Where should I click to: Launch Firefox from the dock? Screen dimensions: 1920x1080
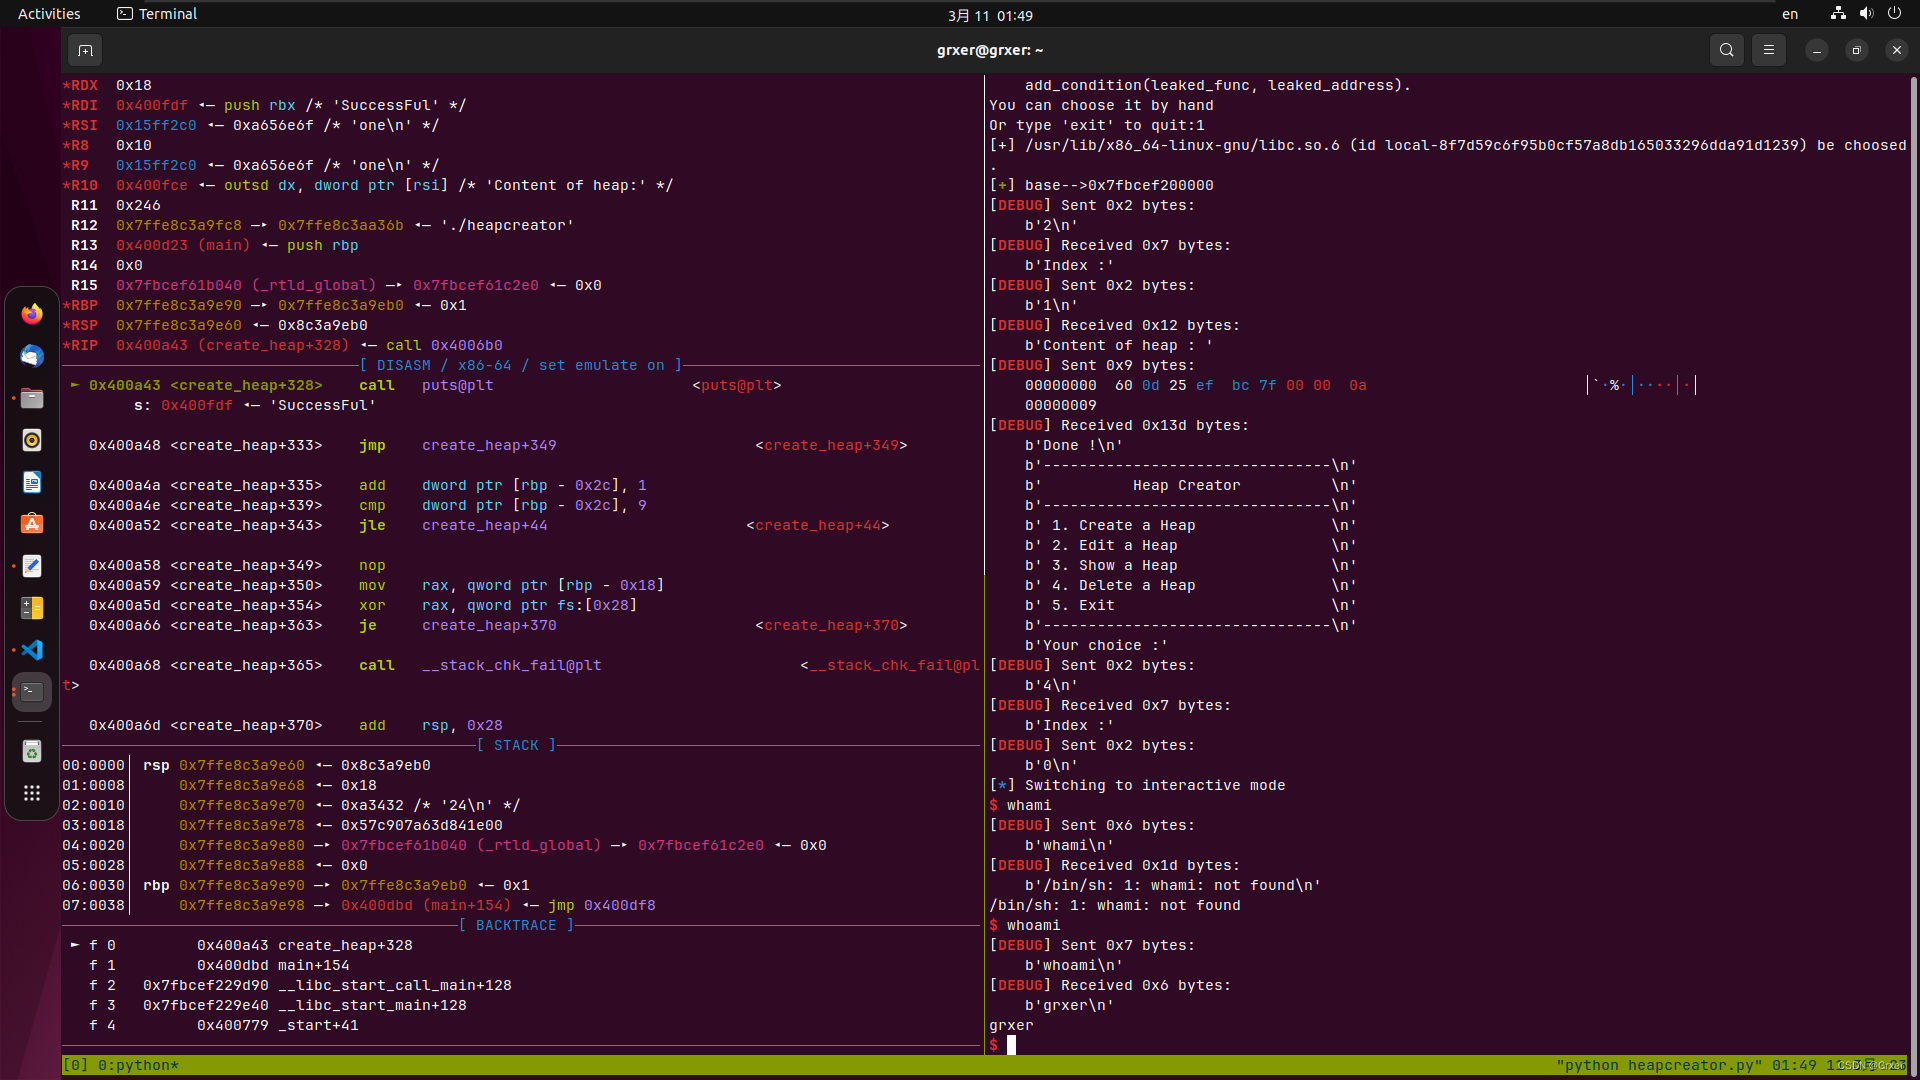pos(32,313)
